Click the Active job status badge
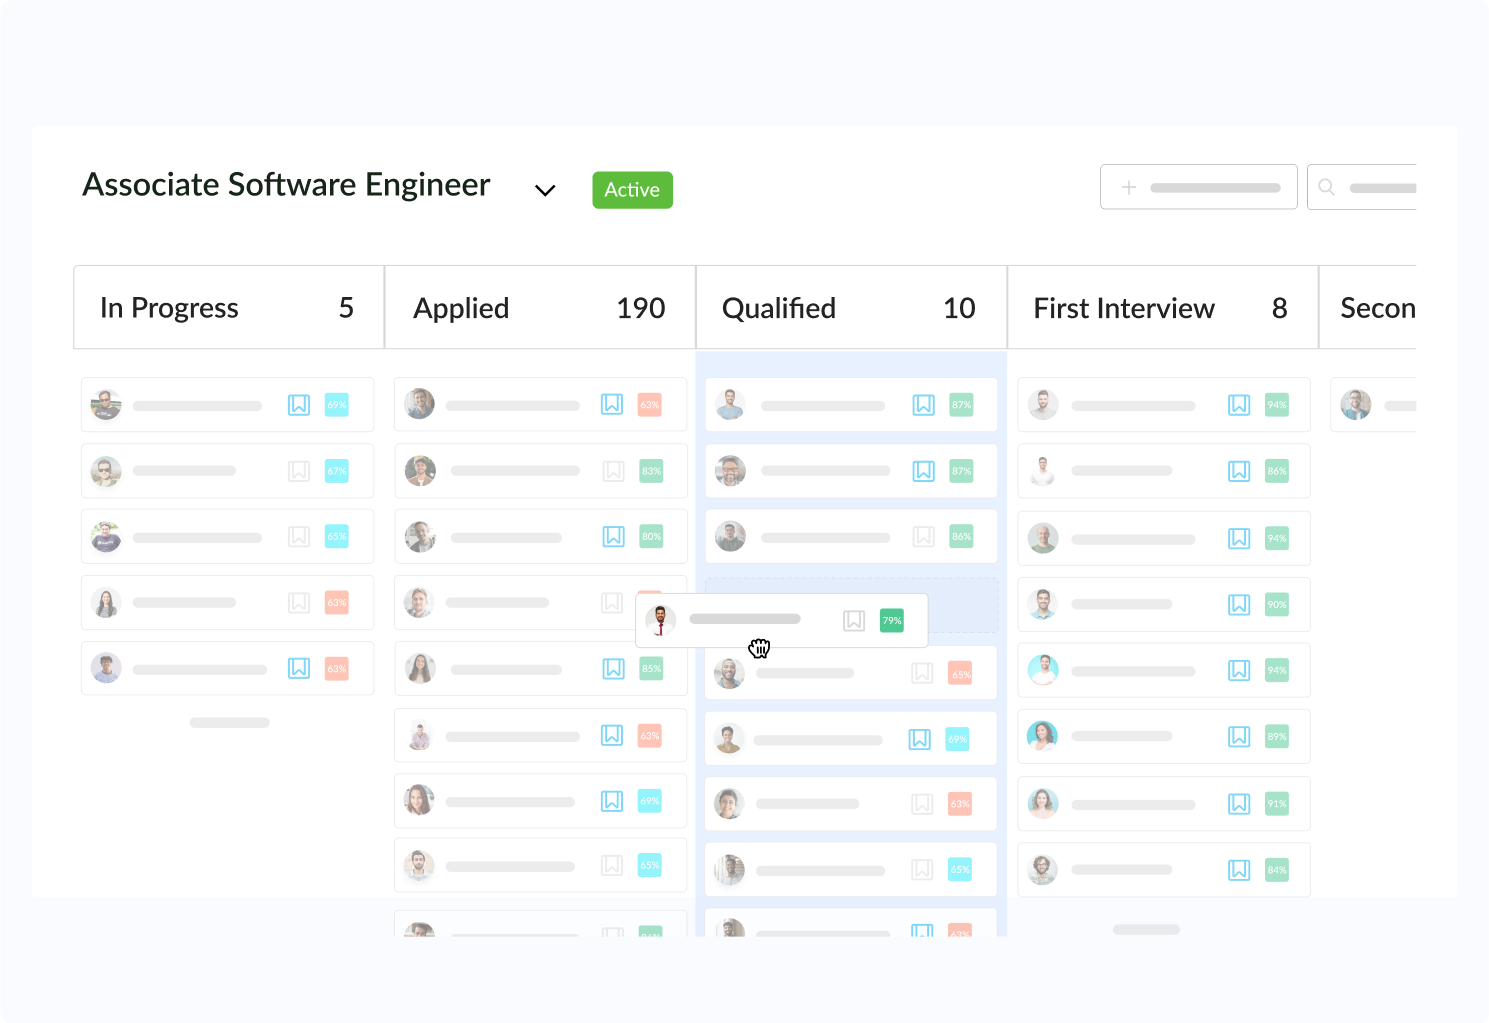This screenshot has width=1489, height=1023. (x=632, y=190)
